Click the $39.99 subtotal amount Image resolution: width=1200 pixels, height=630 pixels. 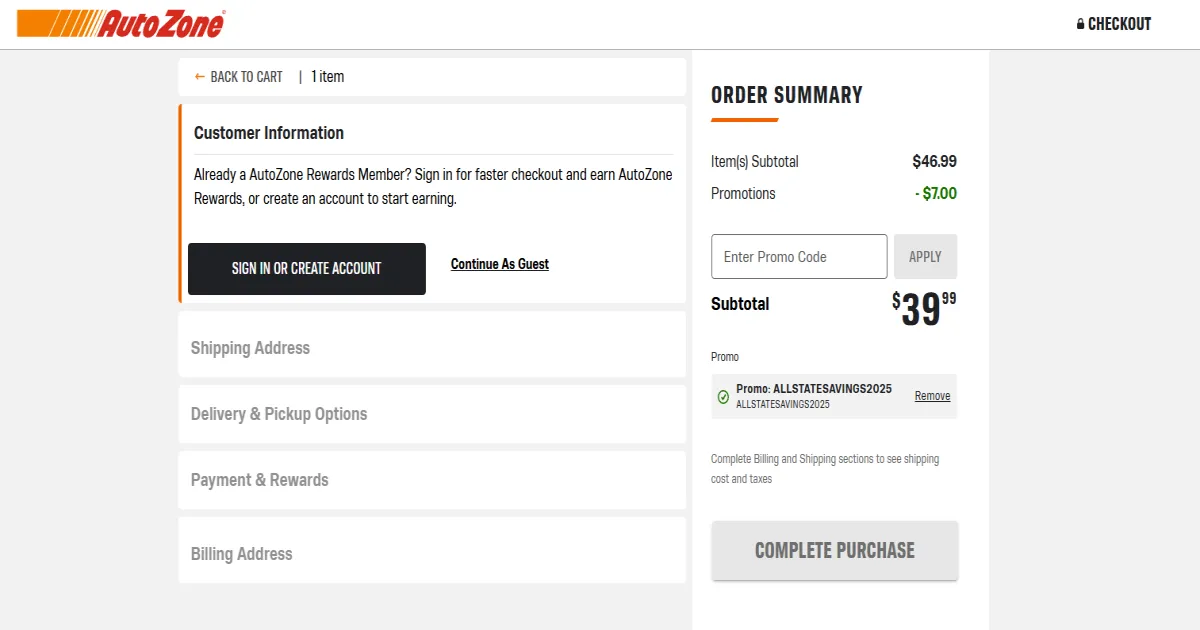924,308
